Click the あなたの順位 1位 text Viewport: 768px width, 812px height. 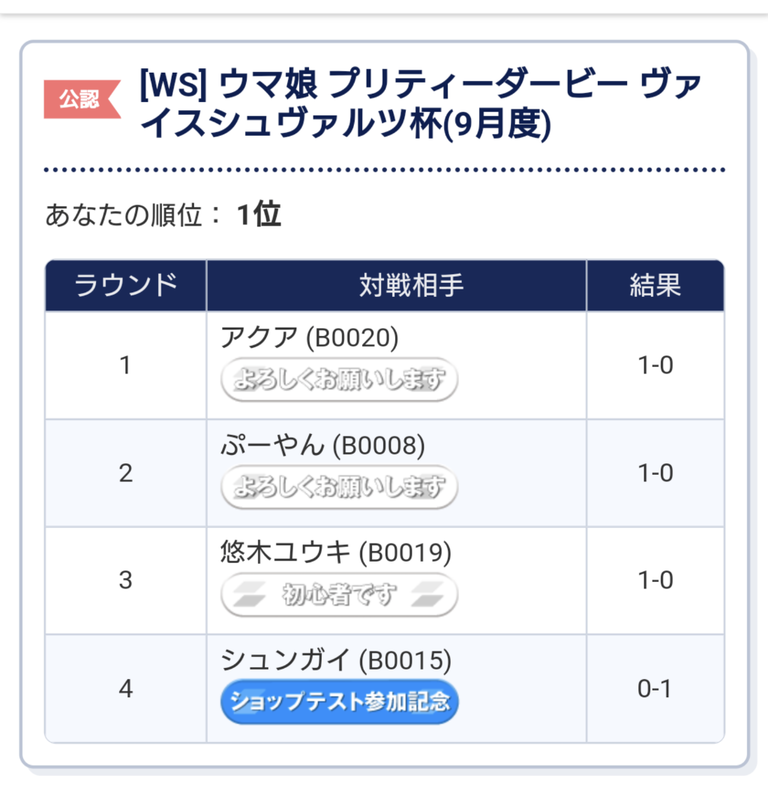click(x=163, y=215)
